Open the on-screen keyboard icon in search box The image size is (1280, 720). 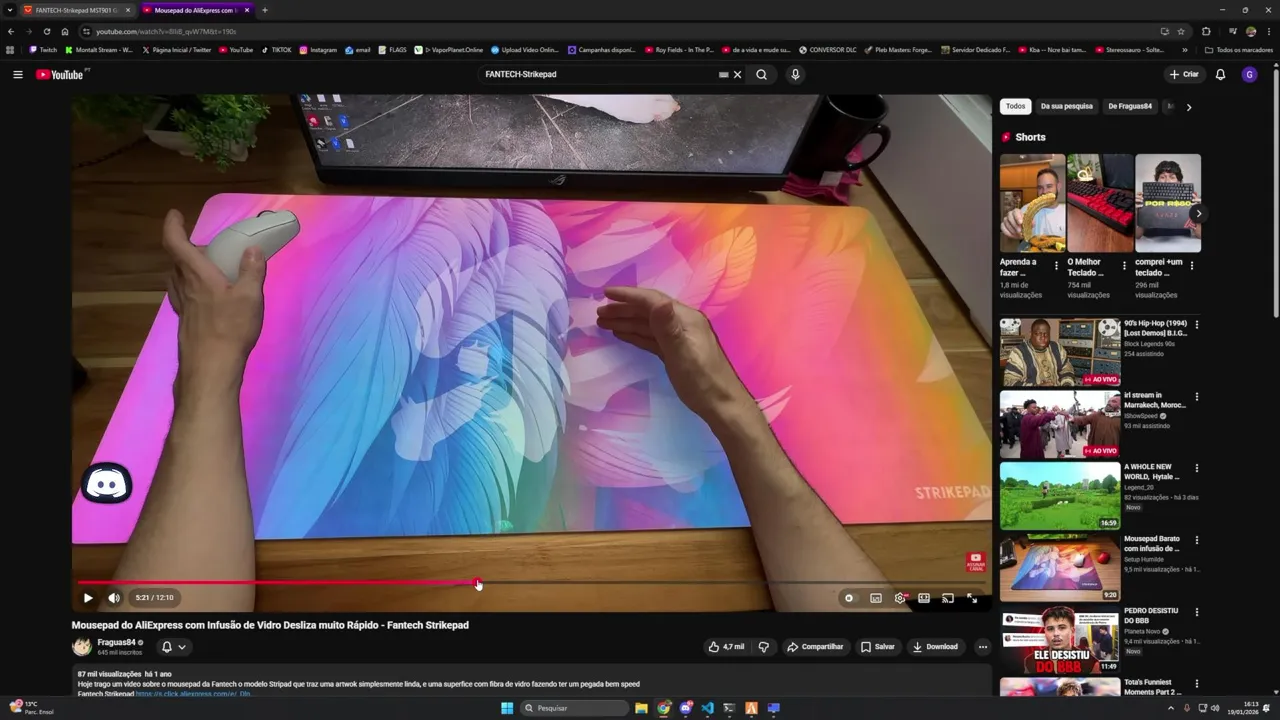coord(723,74)
